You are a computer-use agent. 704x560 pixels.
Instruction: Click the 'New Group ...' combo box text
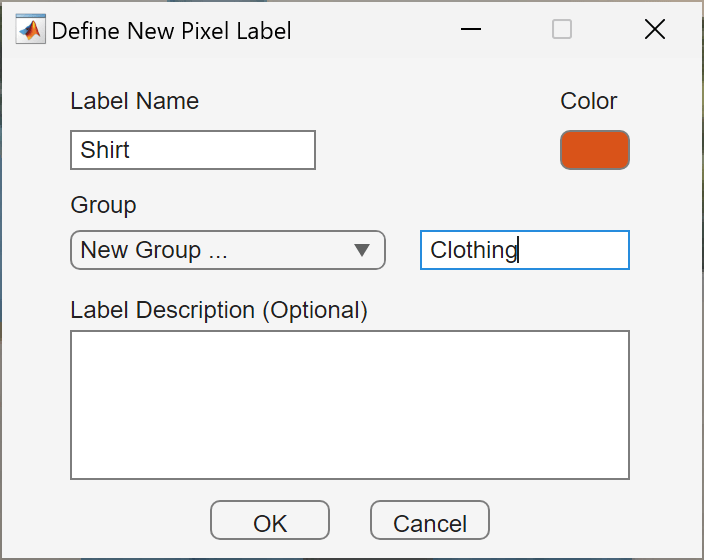pyautogui.click(x=154, y=250)
